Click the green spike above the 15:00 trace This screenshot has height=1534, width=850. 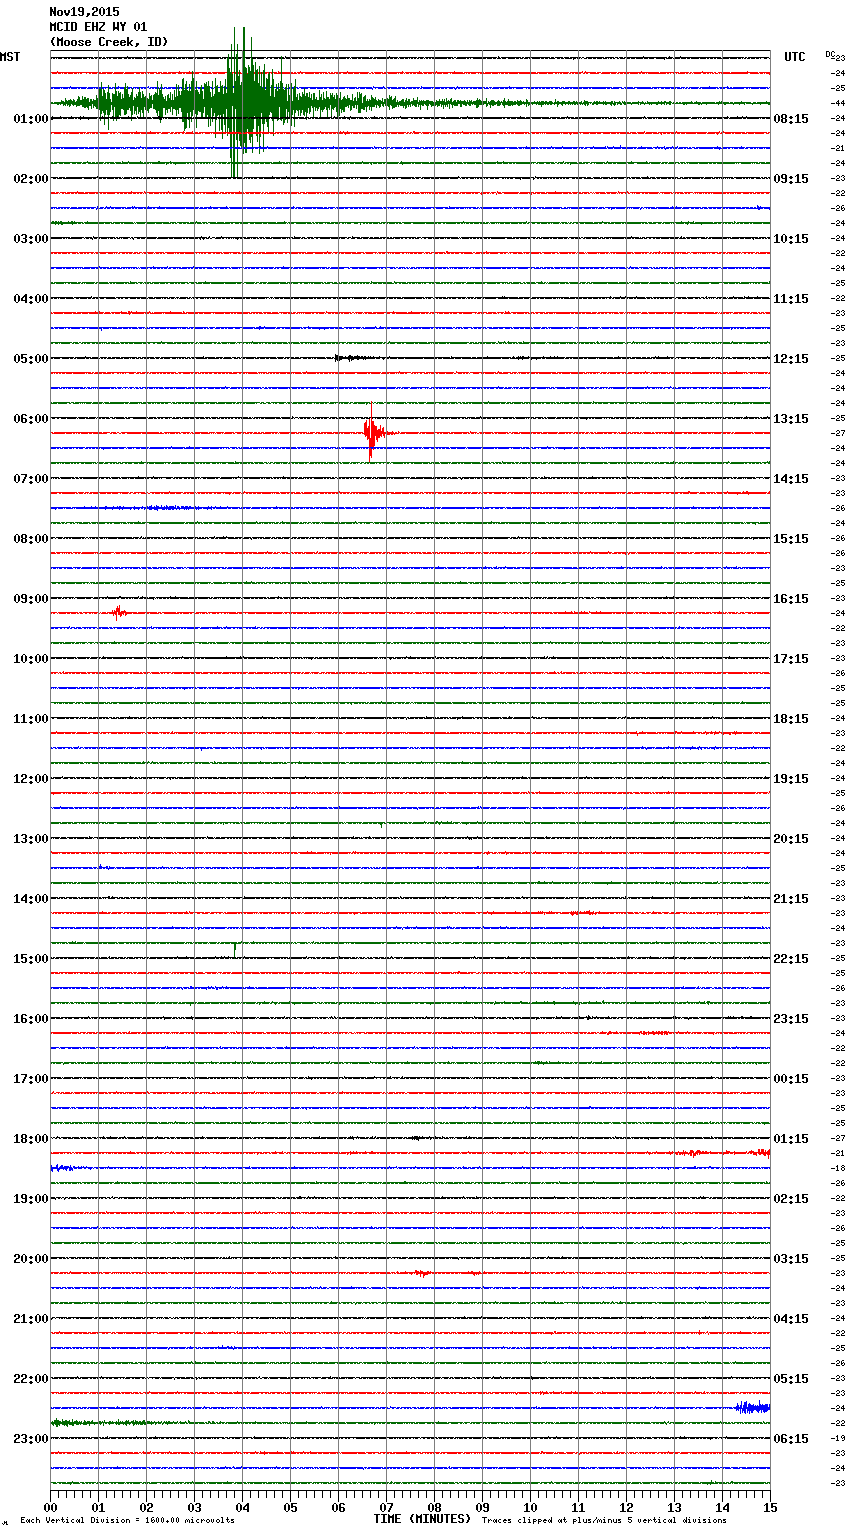click(235, 949)
